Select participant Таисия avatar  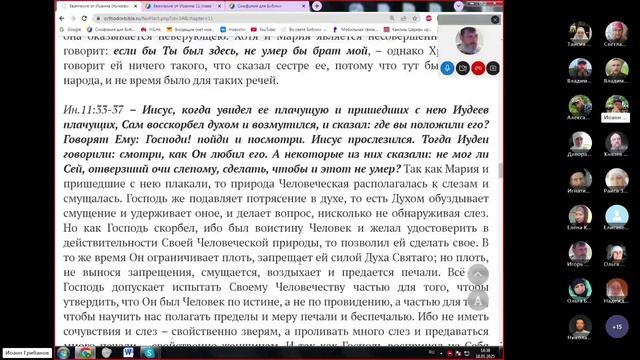click(x=580, y=32)
